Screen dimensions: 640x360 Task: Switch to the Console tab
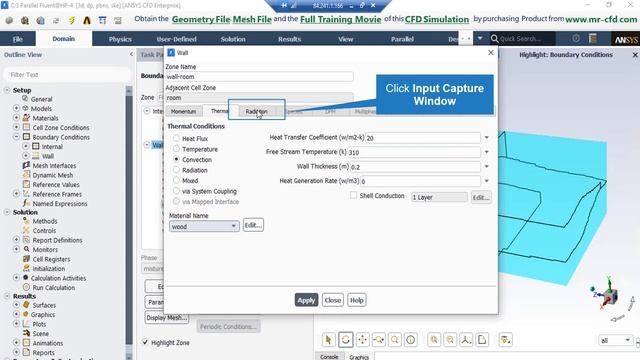click(x=329, y=357)
